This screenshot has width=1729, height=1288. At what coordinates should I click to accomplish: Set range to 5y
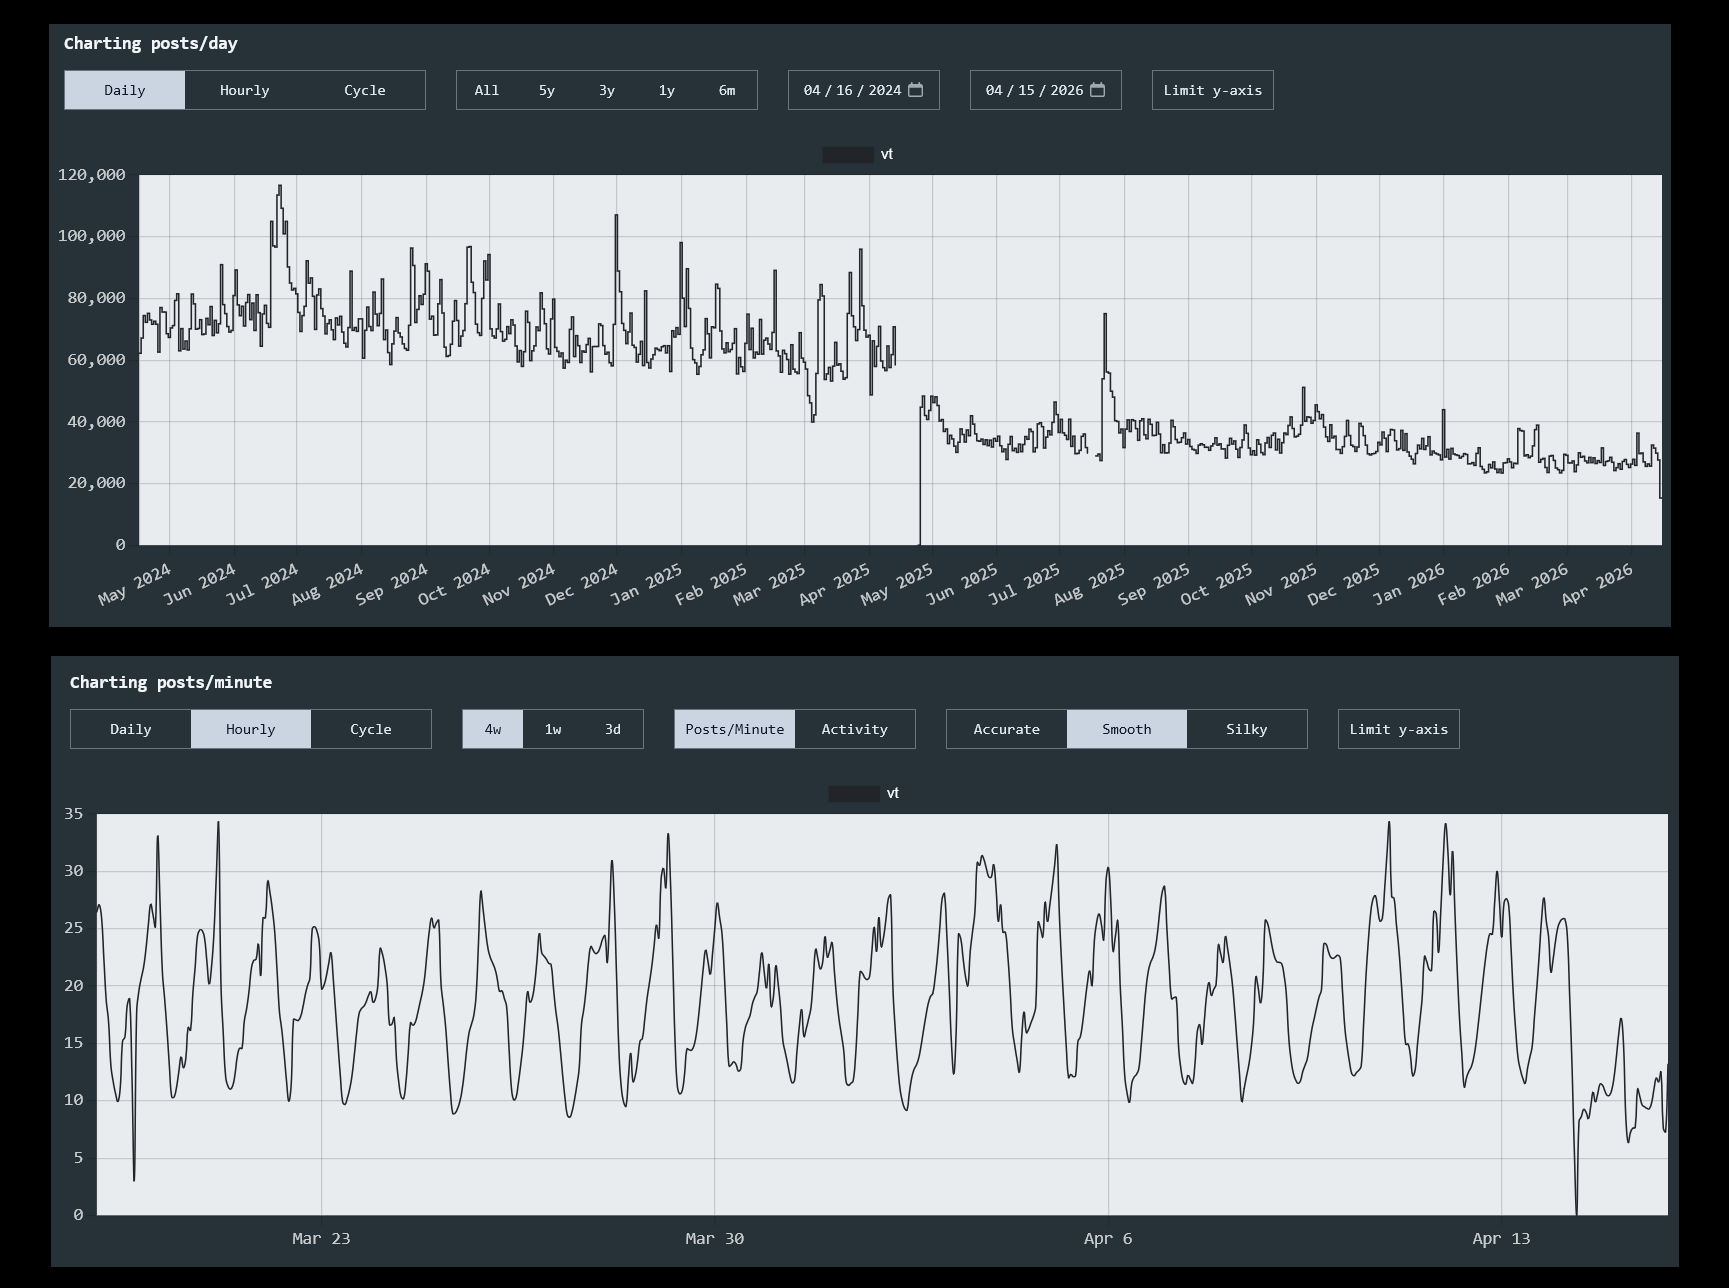(x=547, y=90)
